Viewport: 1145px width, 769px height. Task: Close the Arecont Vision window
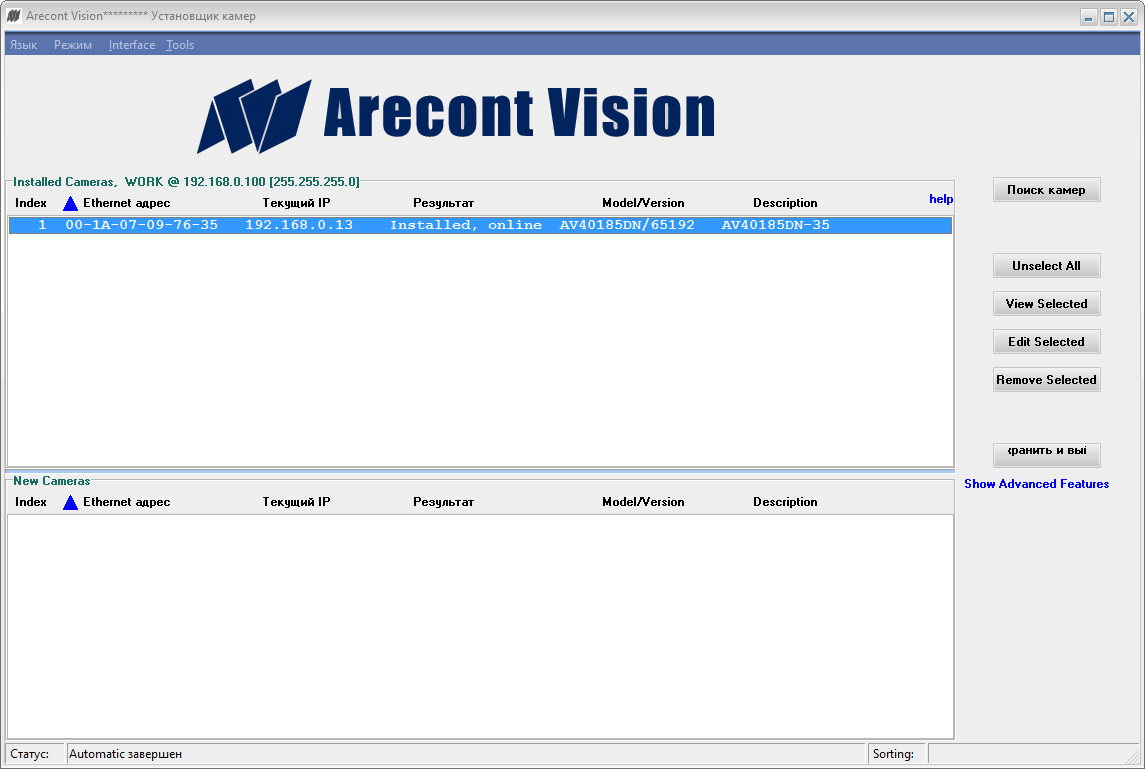coord(1128,17)
